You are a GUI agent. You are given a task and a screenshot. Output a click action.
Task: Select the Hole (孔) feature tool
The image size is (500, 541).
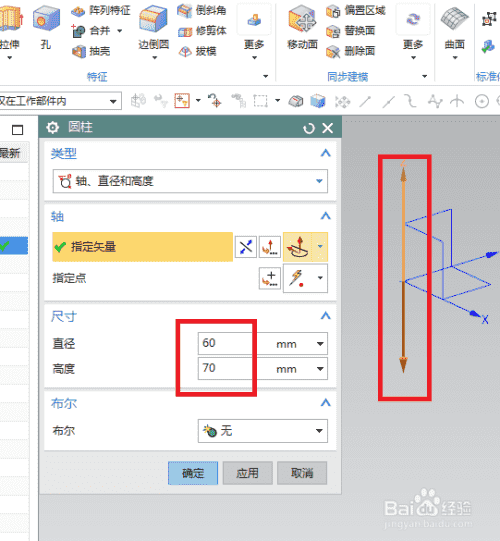46,28
